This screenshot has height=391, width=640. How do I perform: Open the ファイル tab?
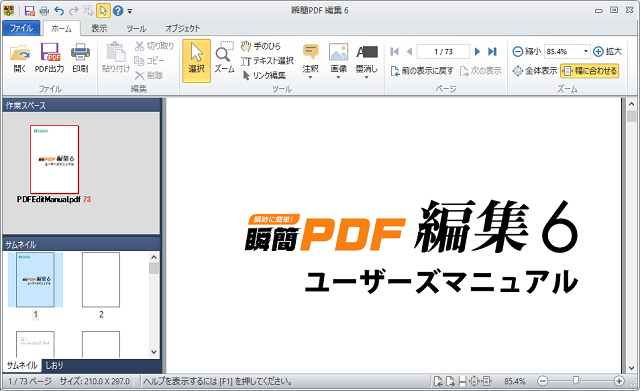point(21,28)
